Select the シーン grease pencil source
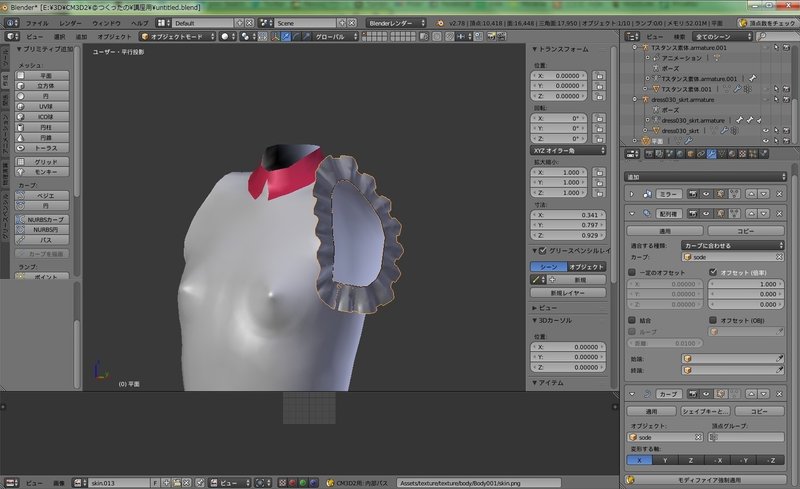The width and height of the screenshot is (800, 489). 548,267
